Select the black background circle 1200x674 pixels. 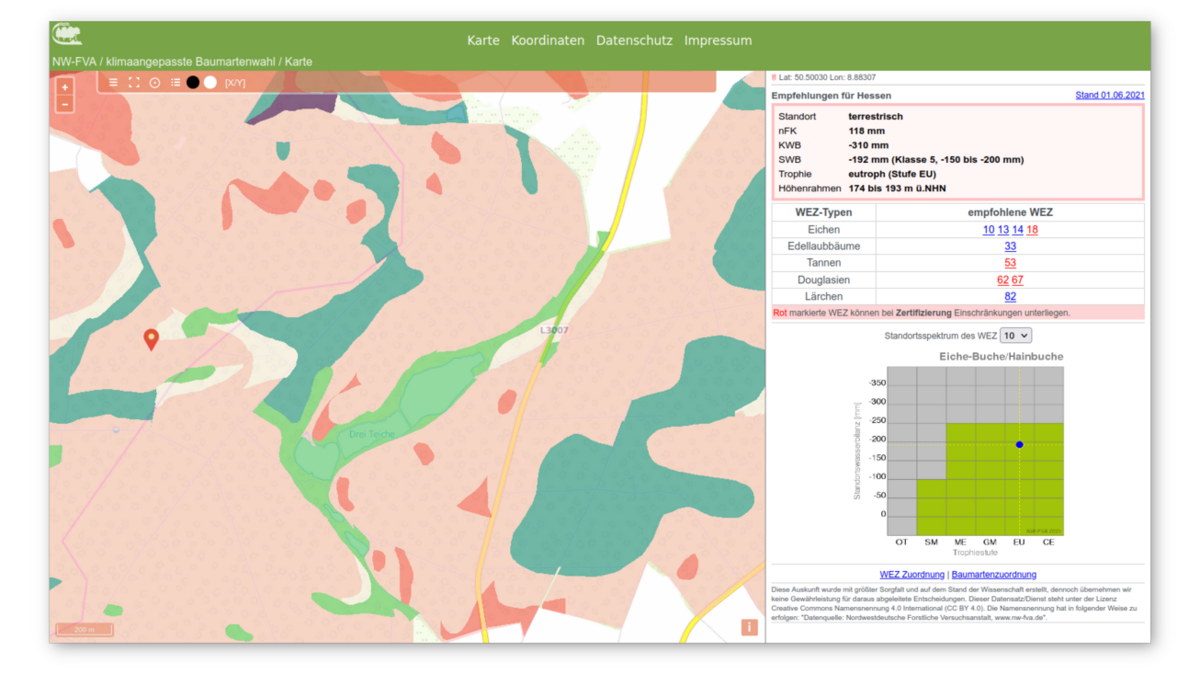click(x=193, y=83)
